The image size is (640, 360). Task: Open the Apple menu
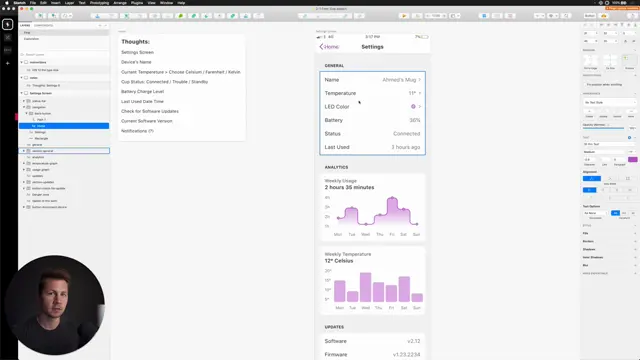[x=7, y=3]
